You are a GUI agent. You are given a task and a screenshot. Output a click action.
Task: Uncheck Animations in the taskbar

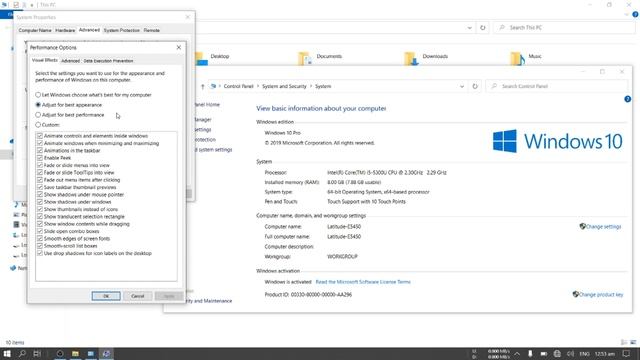point(40,151)
